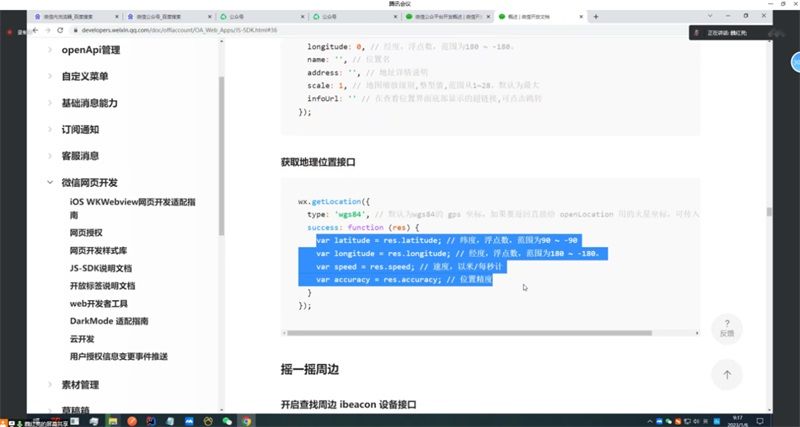The height and width of the screenshot is (427, 800).
Task: Click the scroll-to-top arrow button
Action: click(x=727, y=374)
